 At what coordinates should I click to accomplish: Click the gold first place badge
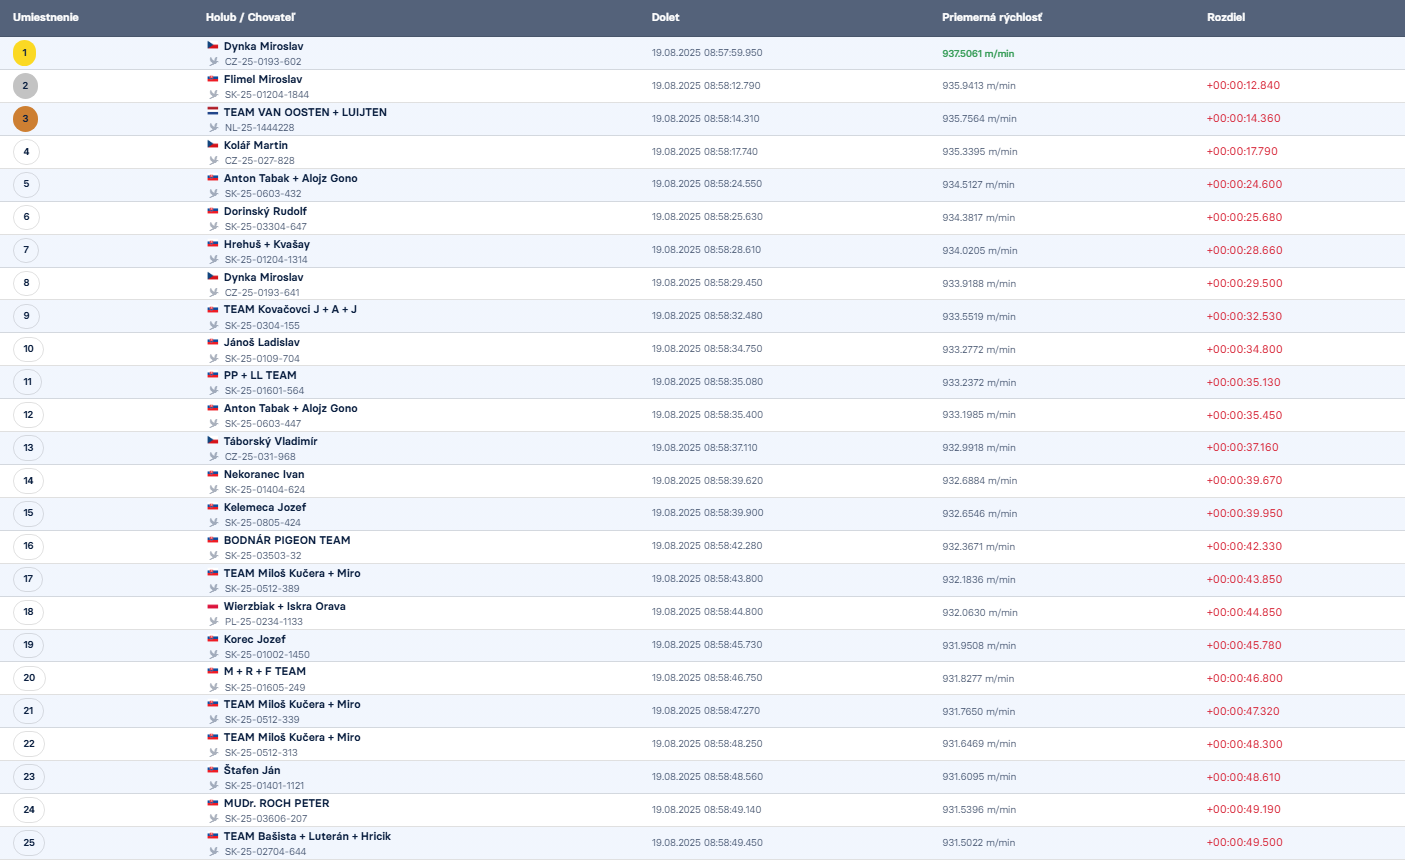click(x=25, y=53)
